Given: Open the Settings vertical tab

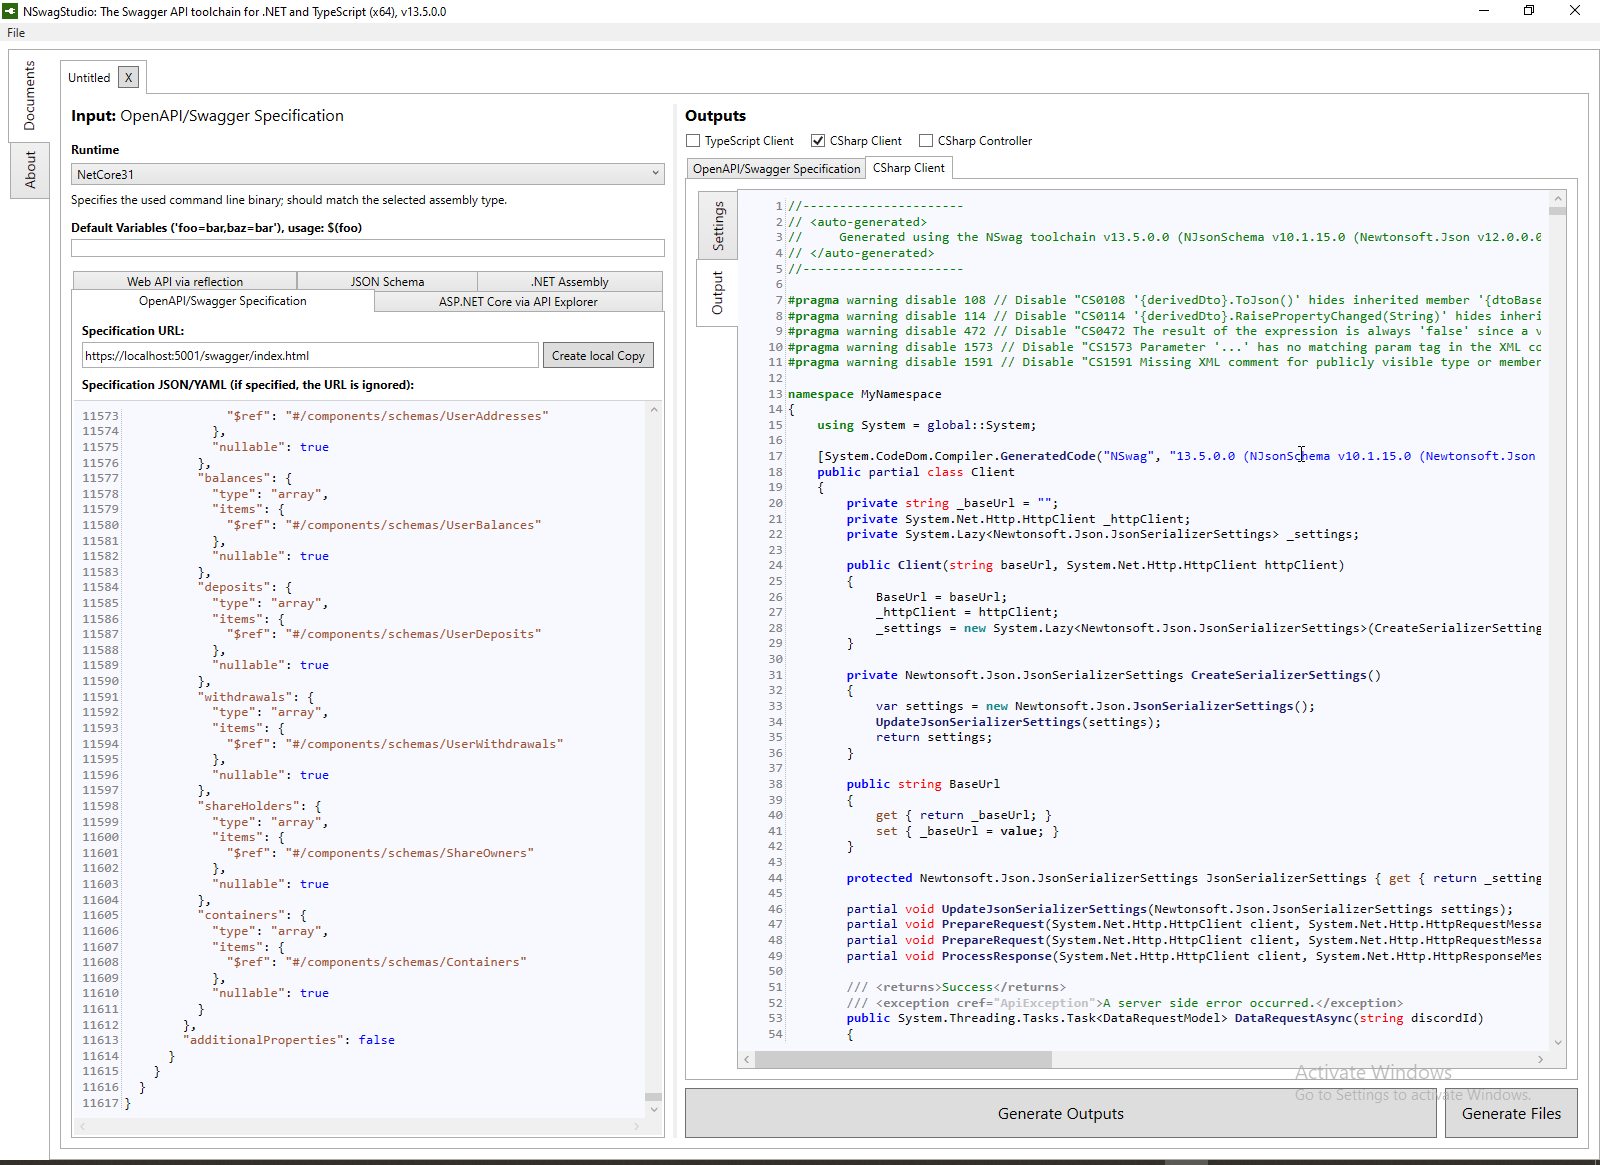Looking at the screenshot, I should pos(718,226).
